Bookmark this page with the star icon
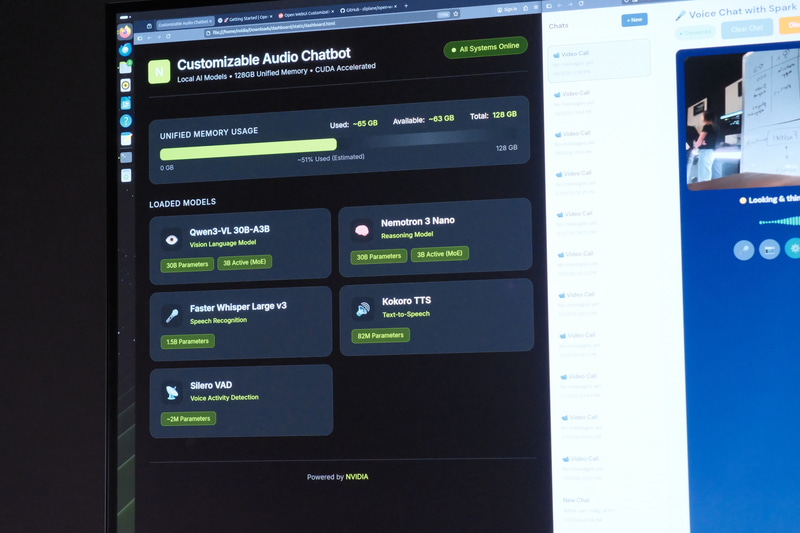Viewport: 800px width, 533px height. point(456,14)
